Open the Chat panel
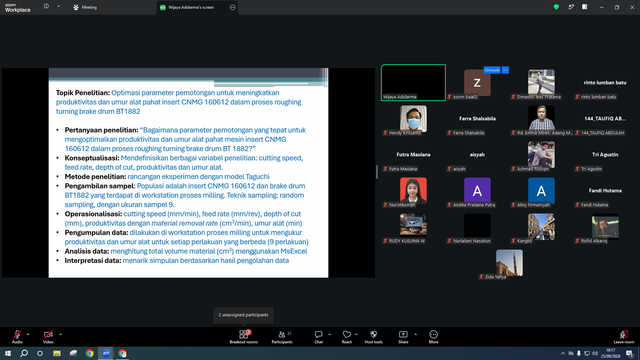The image size is (640, 360). (x=318, y=337)
